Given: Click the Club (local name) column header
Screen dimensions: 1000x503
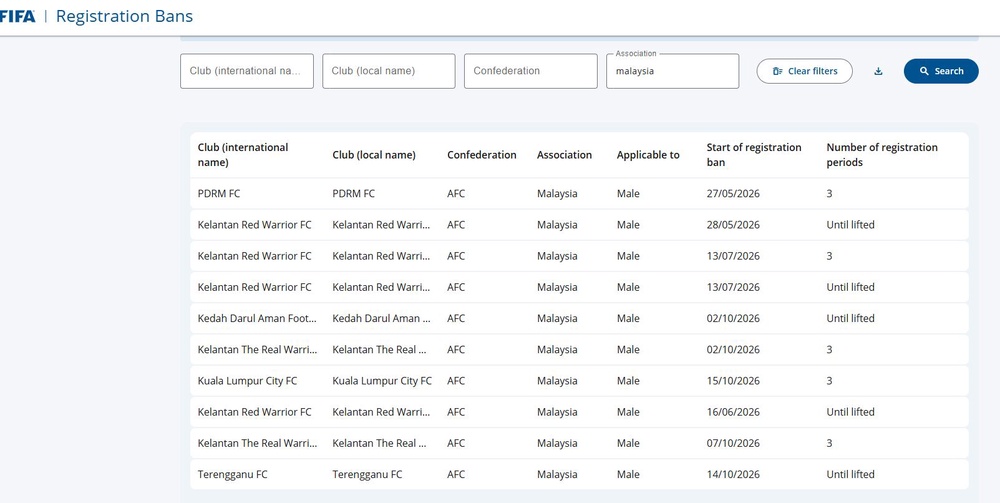Looking at the screenshot, I should 374,155.
